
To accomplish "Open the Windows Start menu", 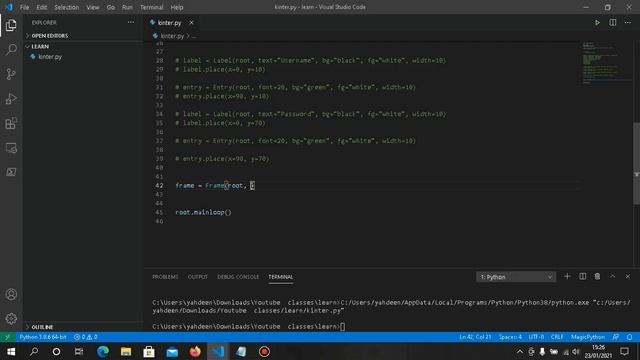I will [11, 351].
